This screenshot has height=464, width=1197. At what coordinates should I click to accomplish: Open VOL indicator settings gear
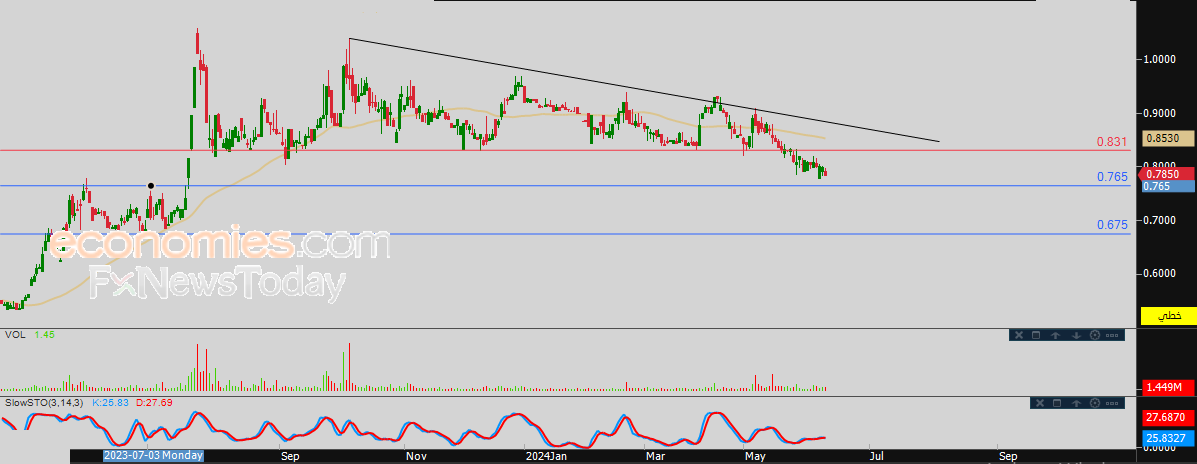pos(1095,335)
